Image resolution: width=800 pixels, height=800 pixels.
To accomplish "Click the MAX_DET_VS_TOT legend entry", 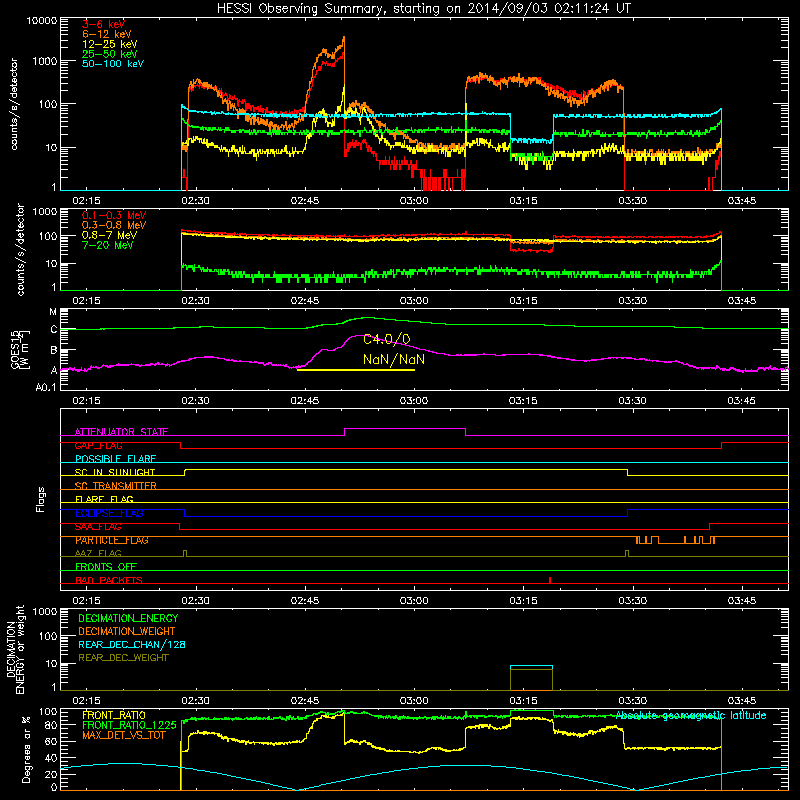I will 124,735.
